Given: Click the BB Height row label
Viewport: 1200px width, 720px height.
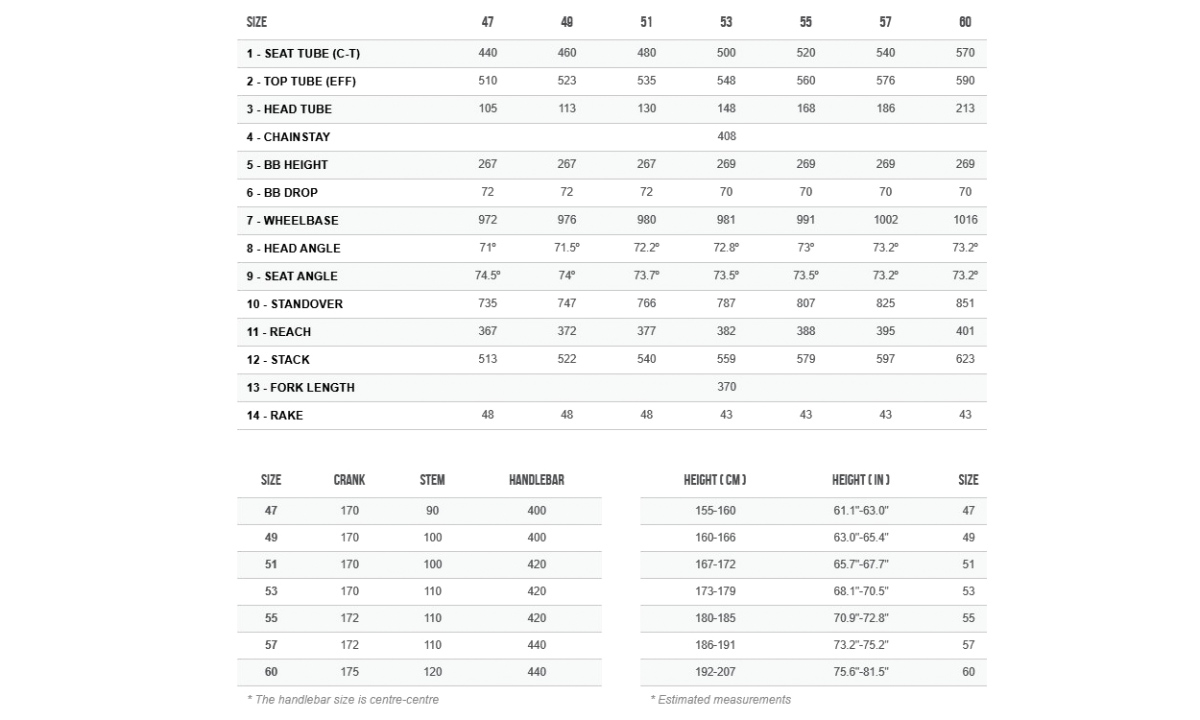Looking at the screenshot, I should pos(287,165).
